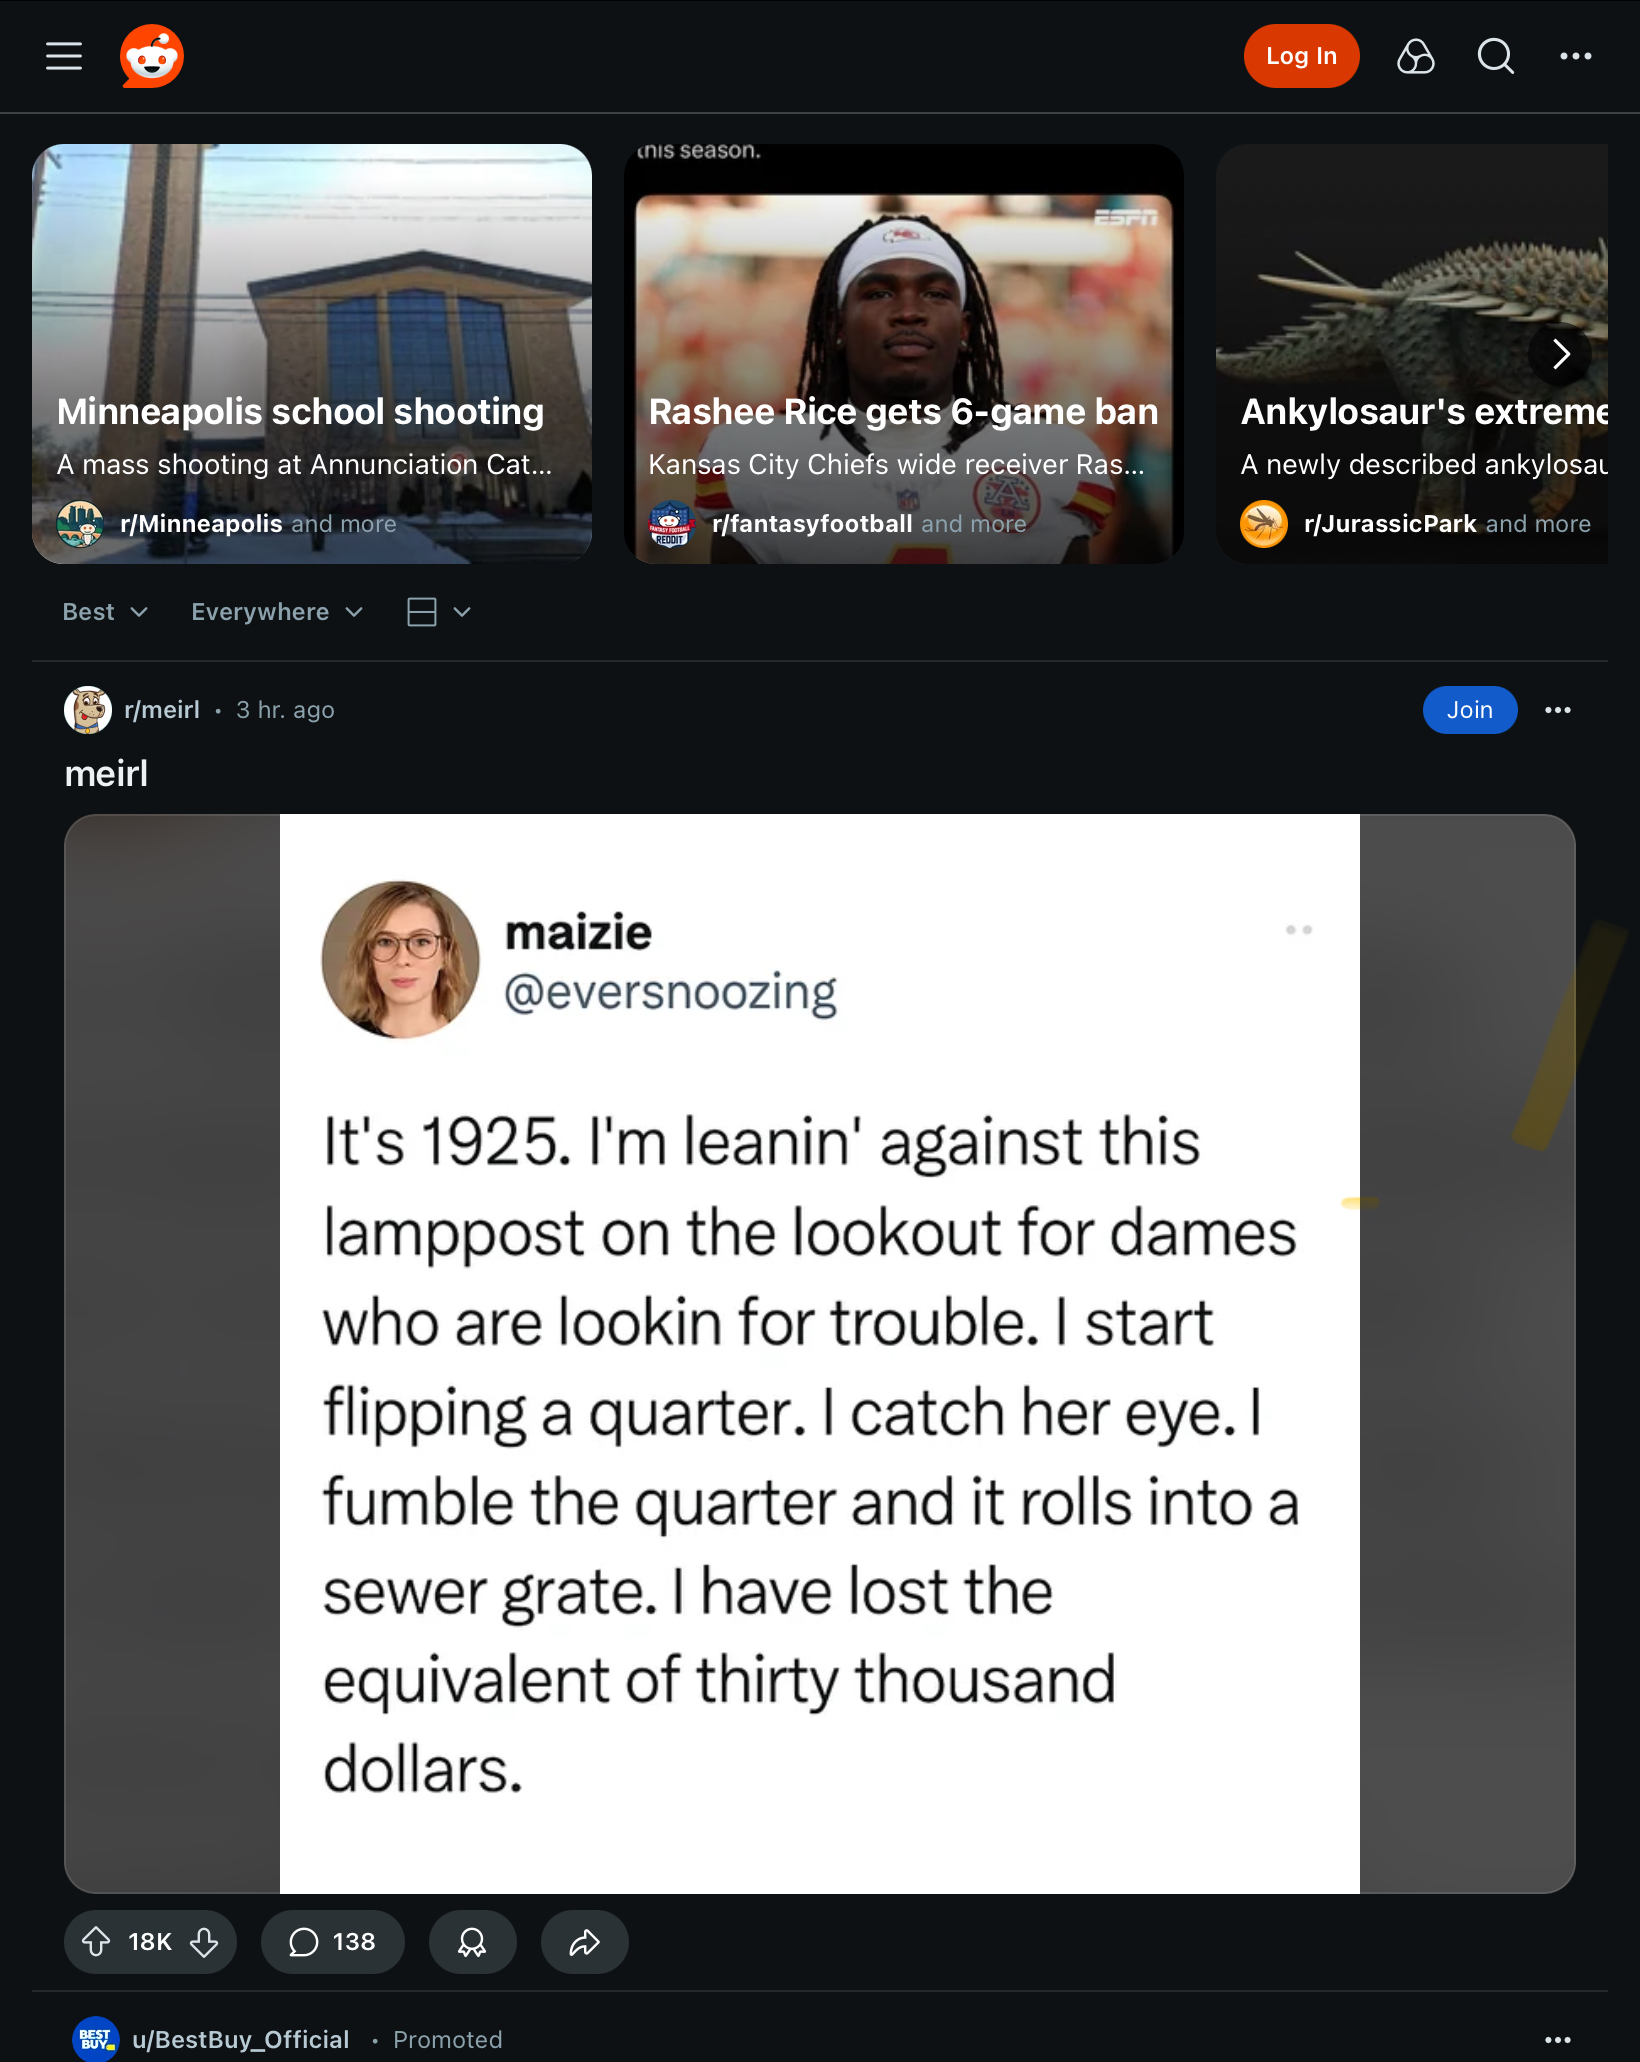The image size is (1640, 2062).
Task: Click the Log In button
Action: (x=1301, y=56)
